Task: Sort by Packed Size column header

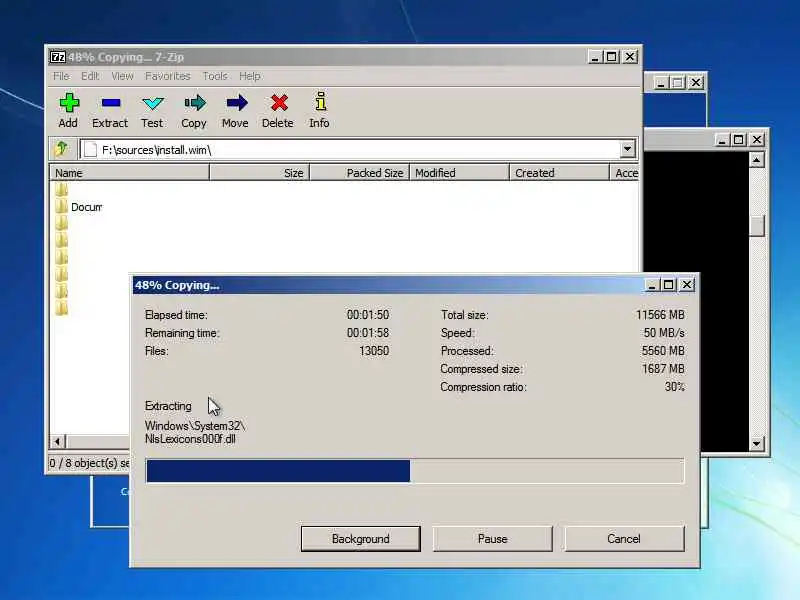Action: (x=360, y=173)
